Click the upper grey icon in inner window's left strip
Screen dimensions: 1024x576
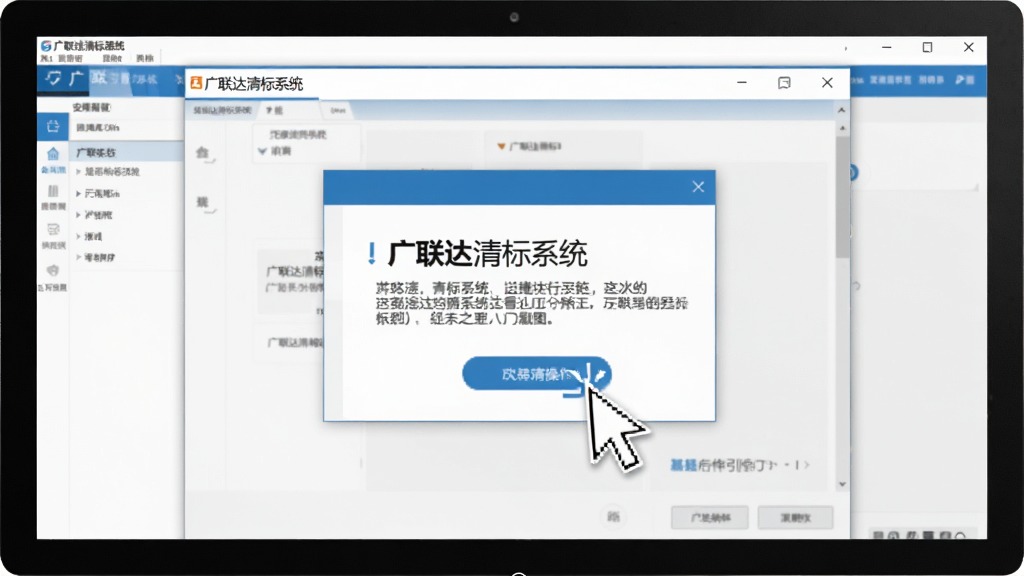(x=203, y=153)
